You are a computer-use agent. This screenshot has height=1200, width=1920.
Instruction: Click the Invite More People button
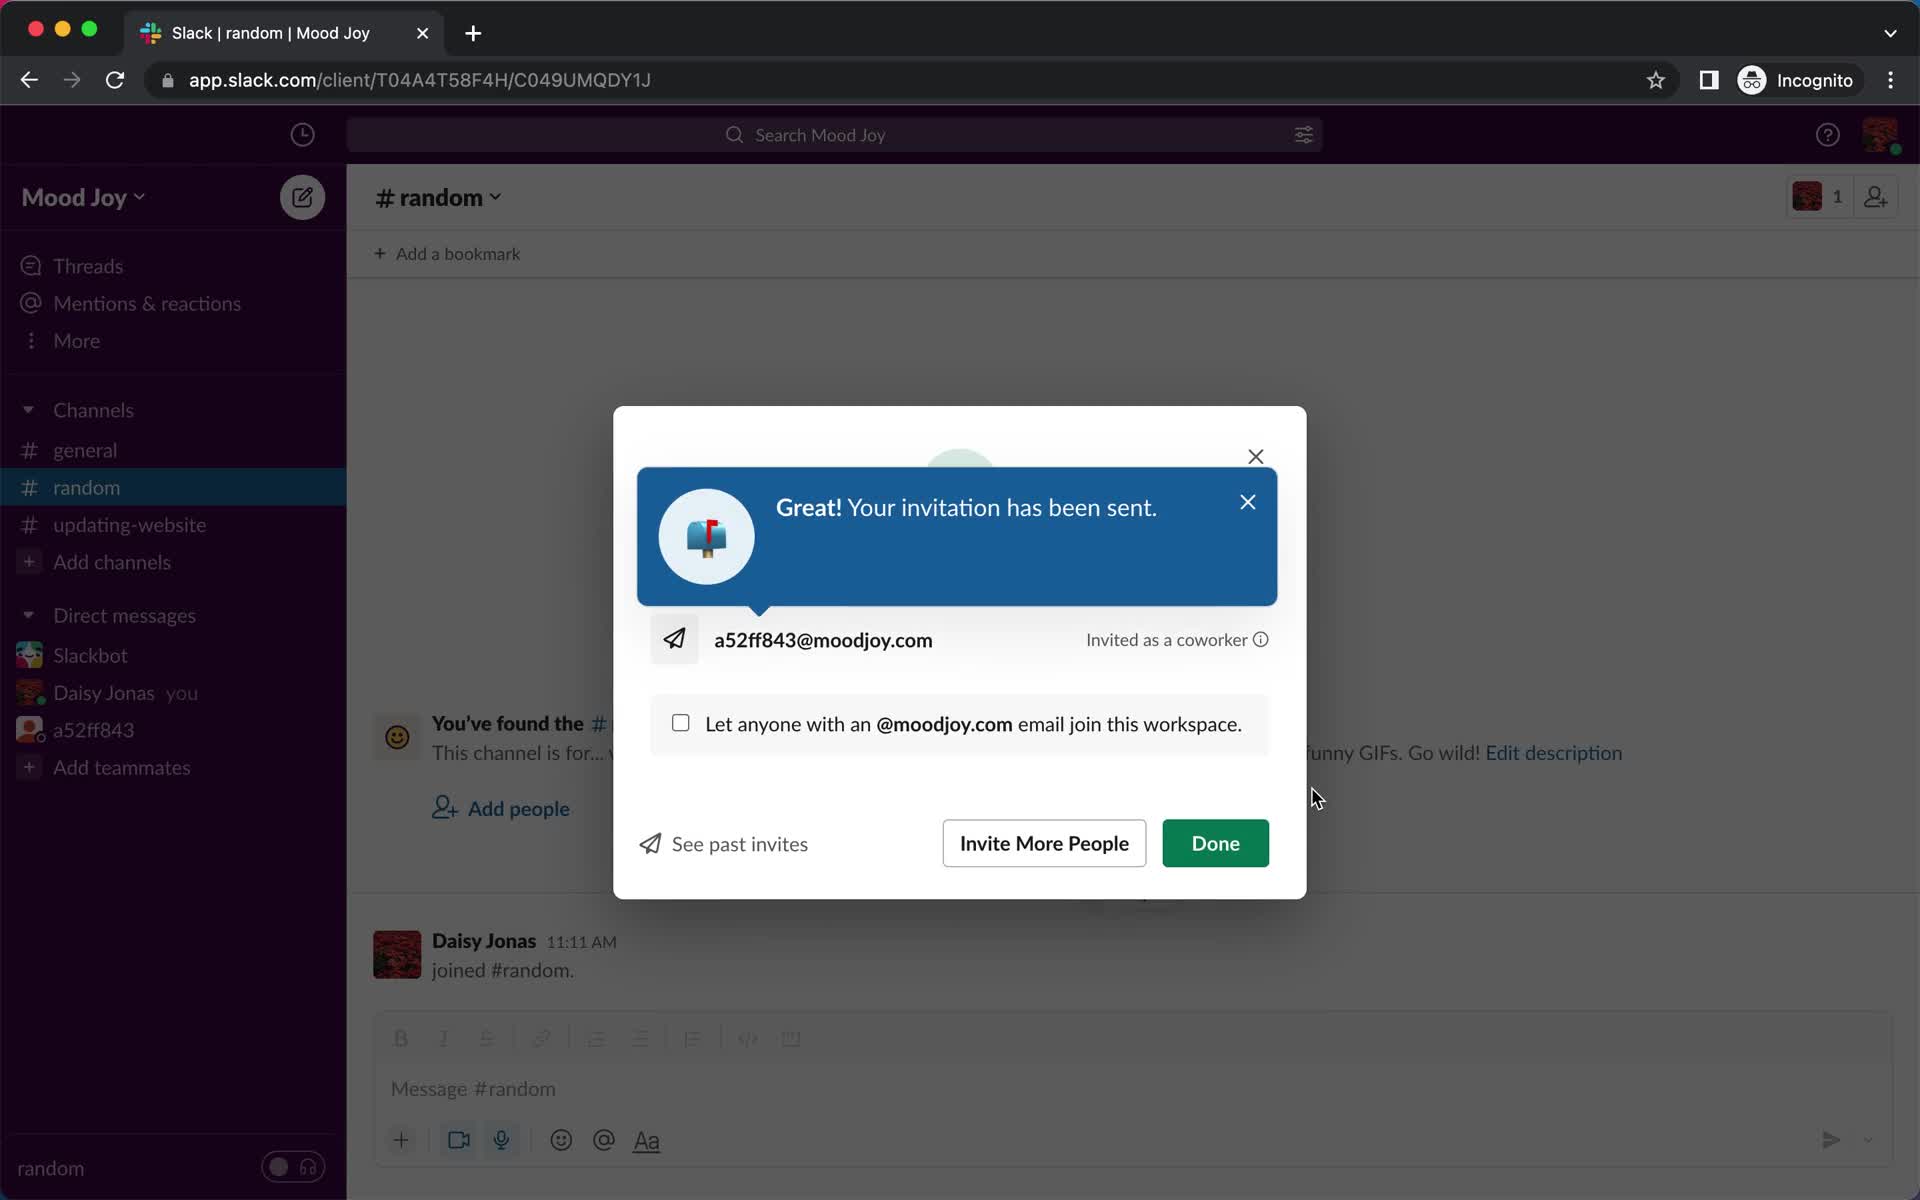point(1045,843)
